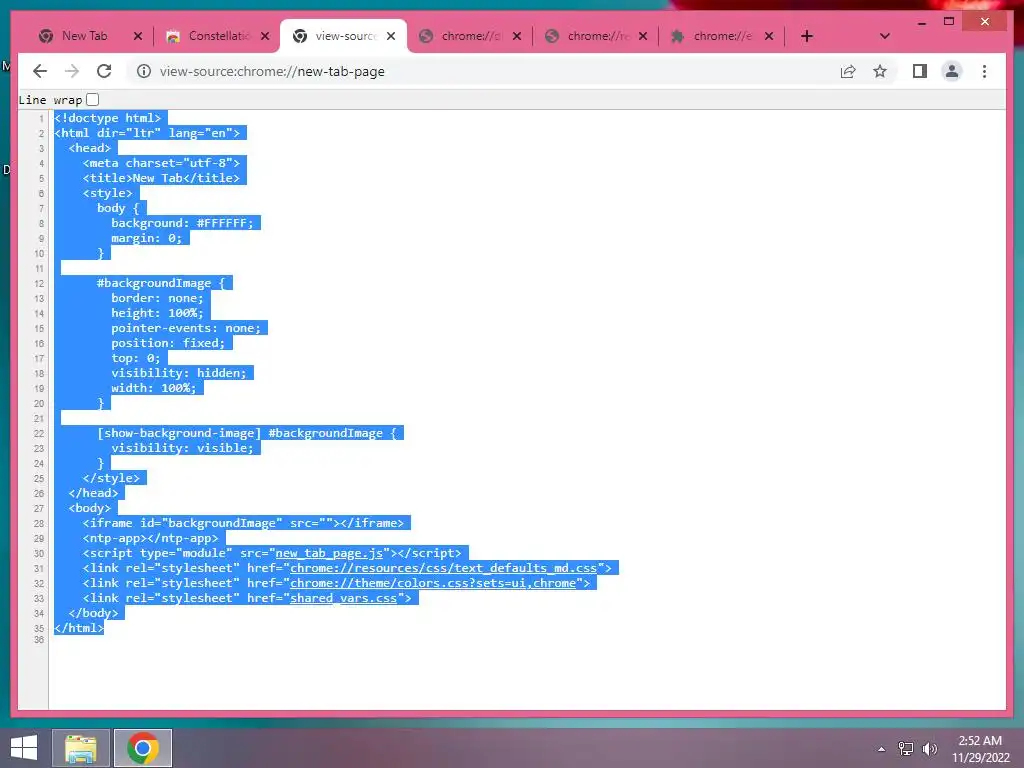Click the iframe id="backgroundImage" line
The height and width of the screenshot is (768, 1024).
(x=243, y=523)
